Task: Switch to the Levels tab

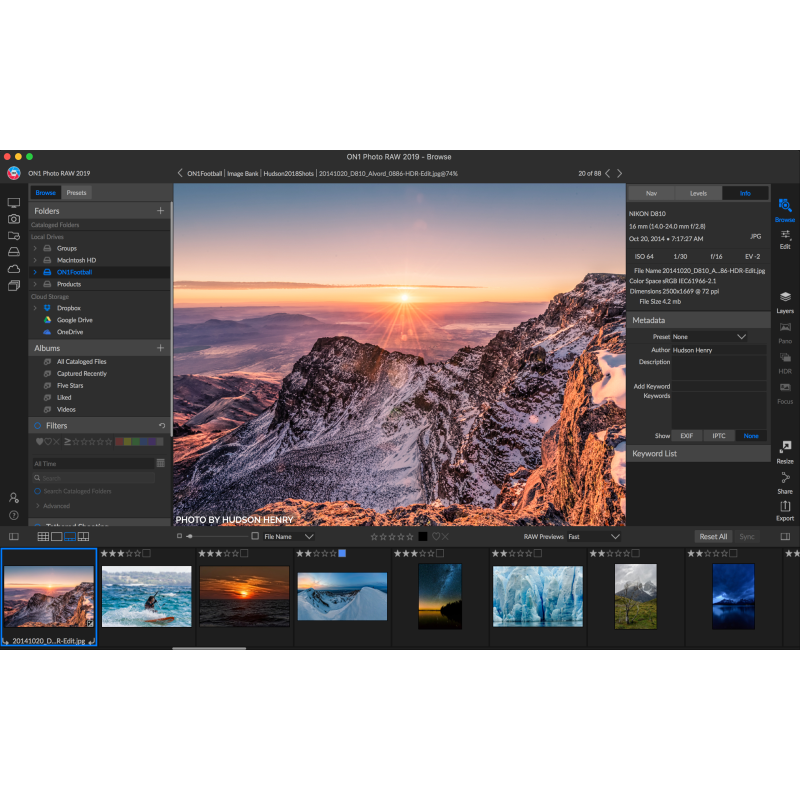Action: coord(698,193)
